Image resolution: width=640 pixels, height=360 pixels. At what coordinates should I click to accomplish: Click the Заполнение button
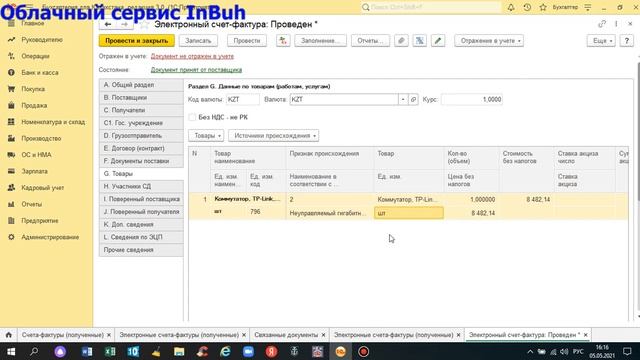tap(320, 41)
